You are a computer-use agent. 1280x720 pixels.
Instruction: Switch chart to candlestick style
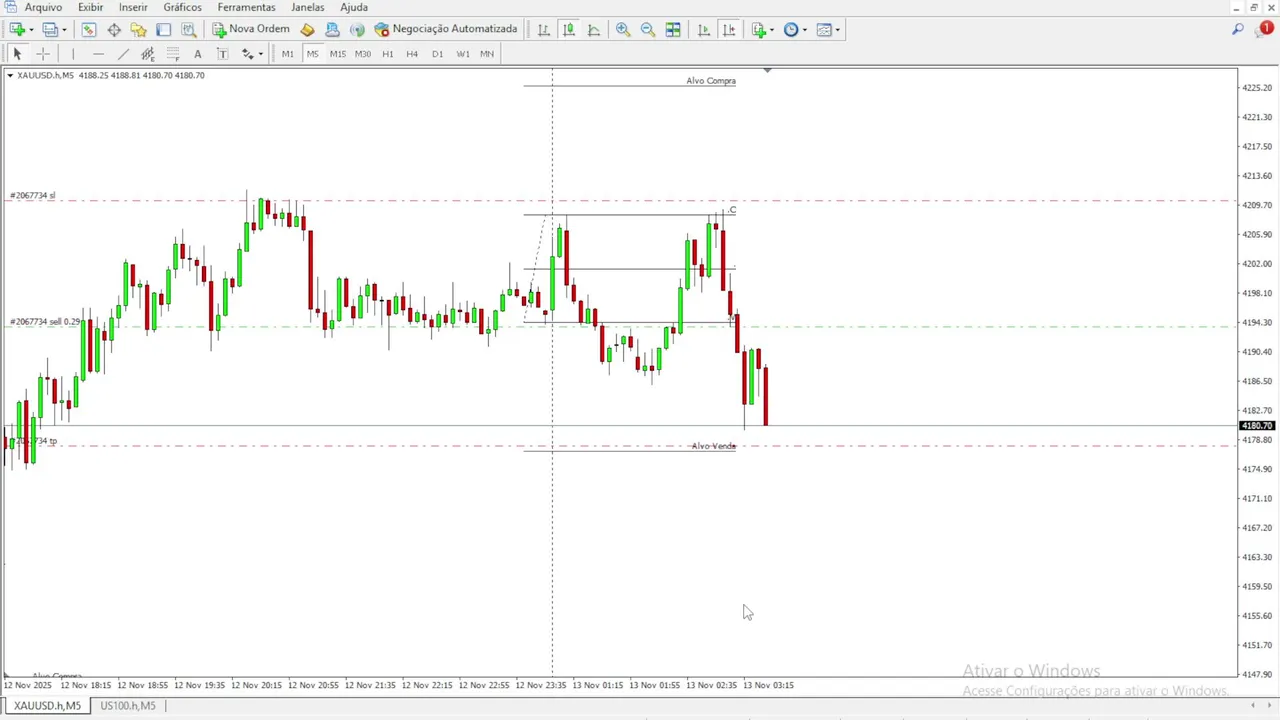tap(569, 30)
